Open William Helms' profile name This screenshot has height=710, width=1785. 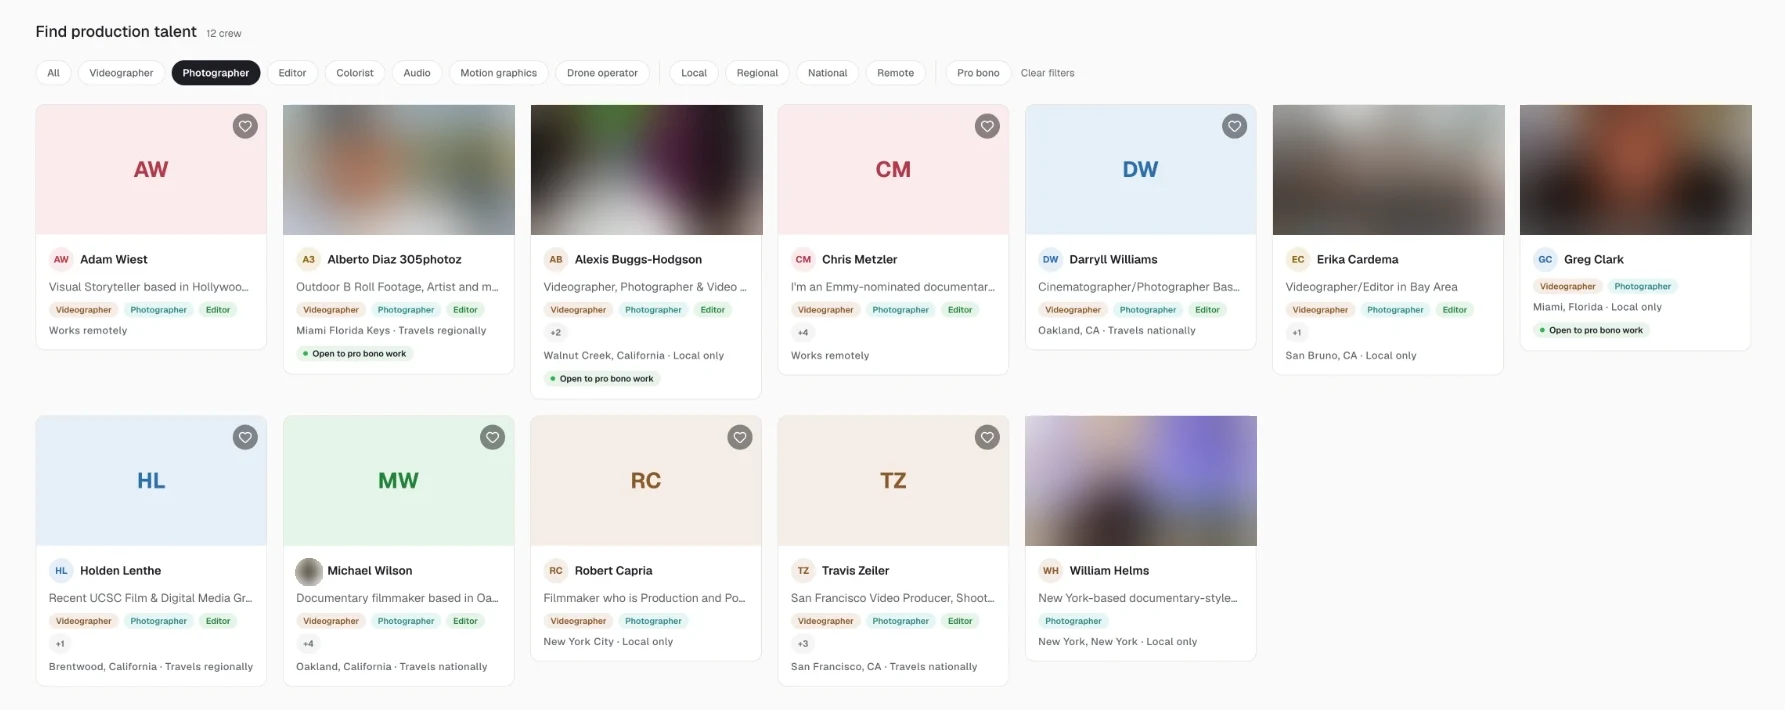click(1109, 571)
